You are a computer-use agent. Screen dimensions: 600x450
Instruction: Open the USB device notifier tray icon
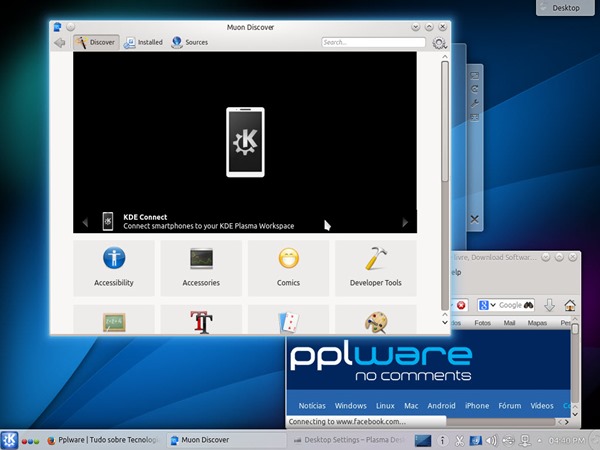point(509,440)
